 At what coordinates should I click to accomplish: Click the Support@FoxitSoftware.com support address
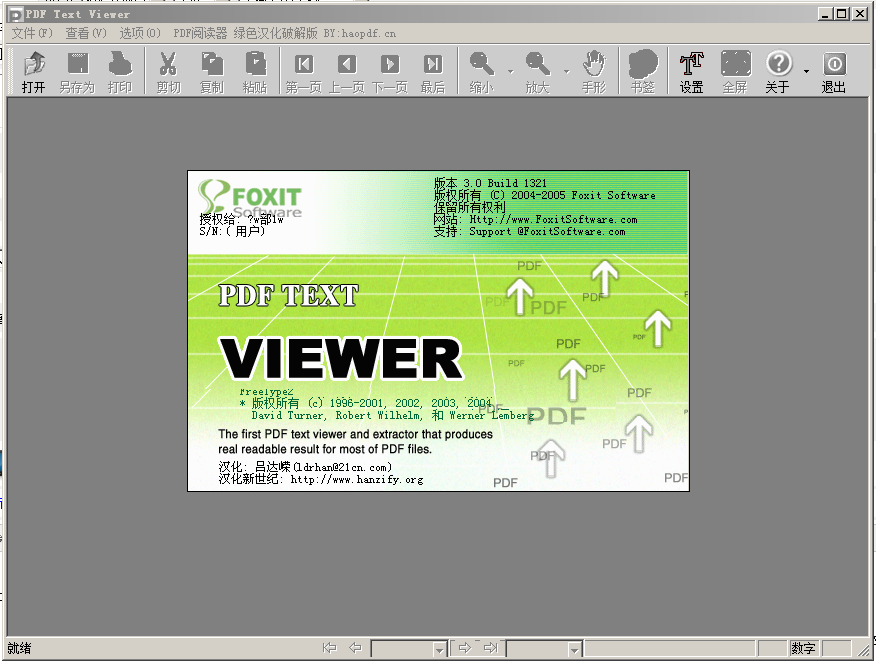pyautogui.click(x=547, y=231)
